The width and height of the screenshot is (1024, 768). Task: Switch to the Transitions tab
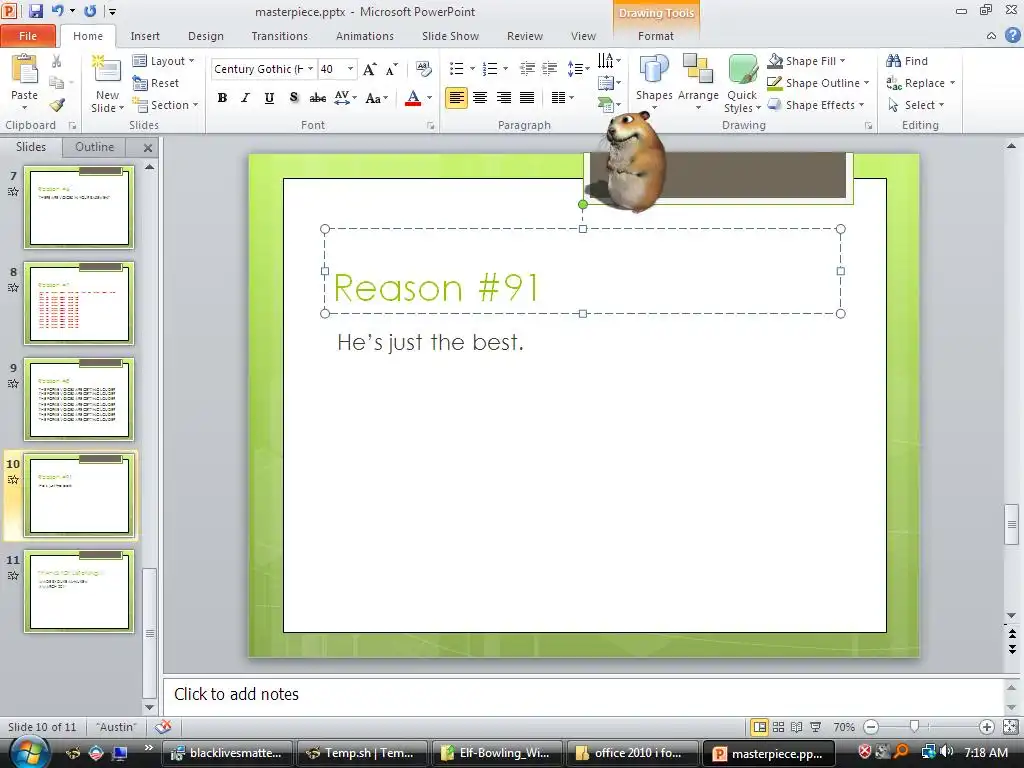[280, 36]
